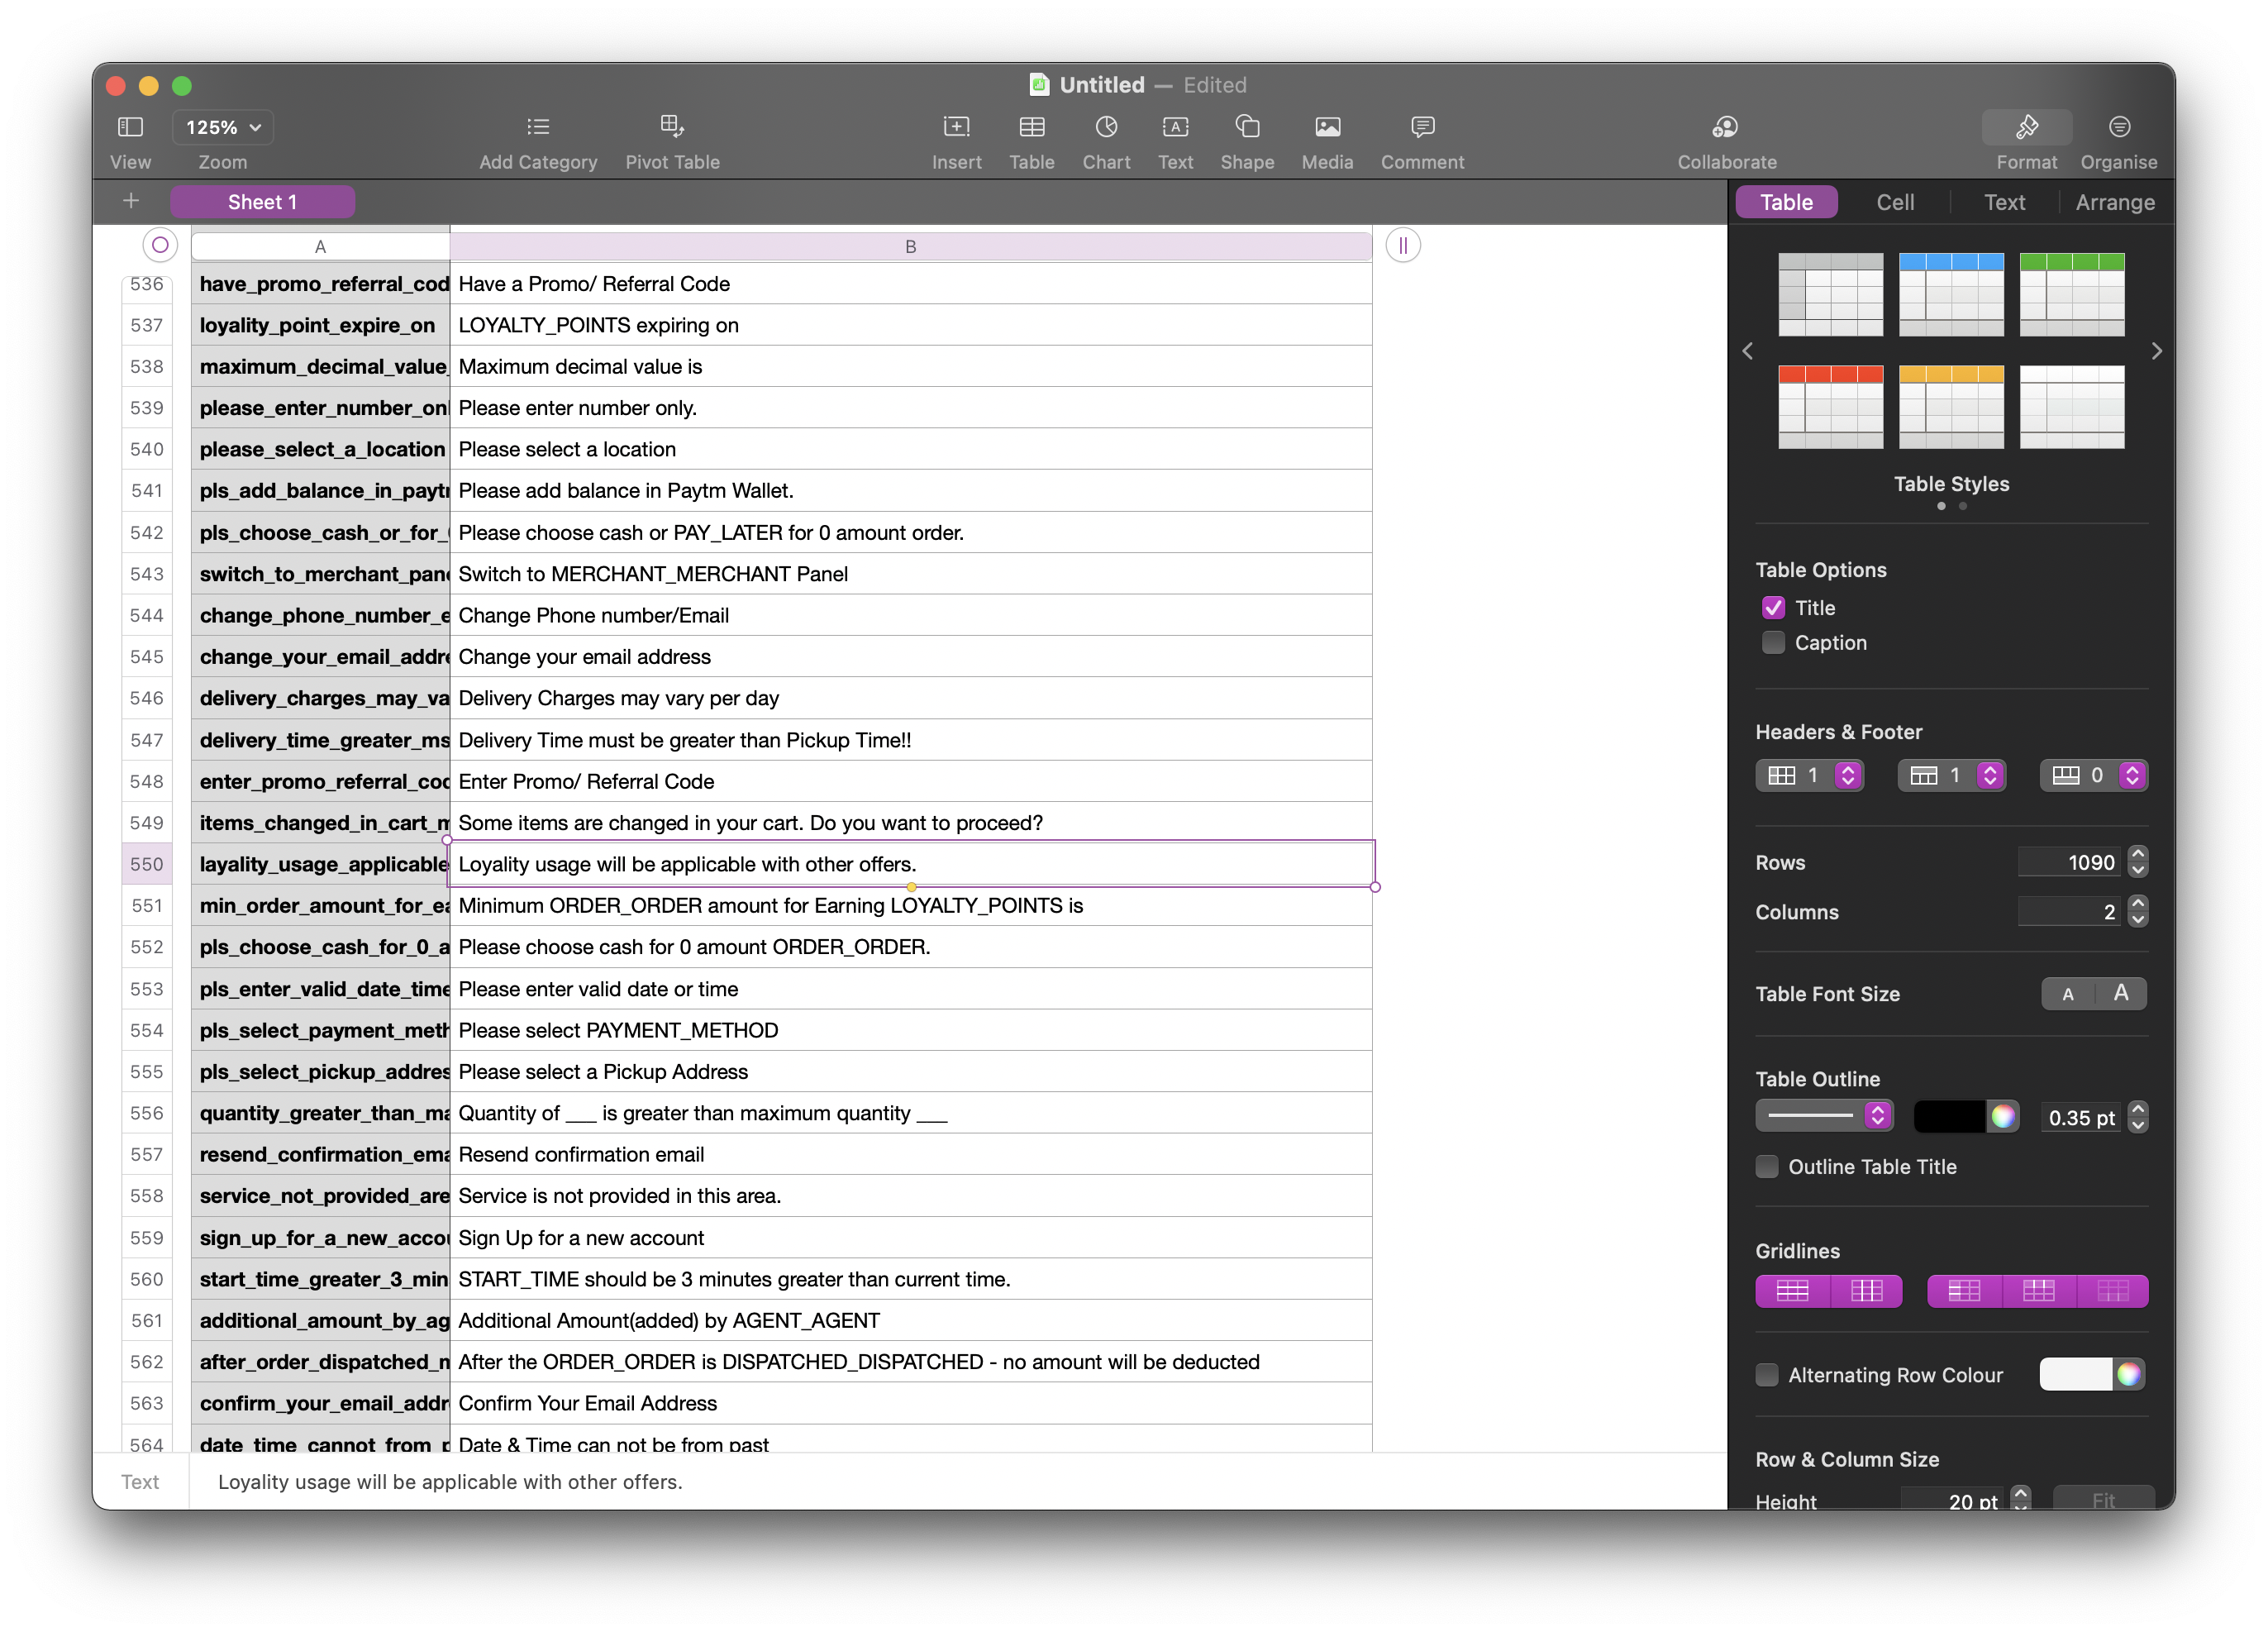The height and width of the screenshot is (1632, 2268).
Task: Open the header columns count popup
Action: tap(1809, 776)
